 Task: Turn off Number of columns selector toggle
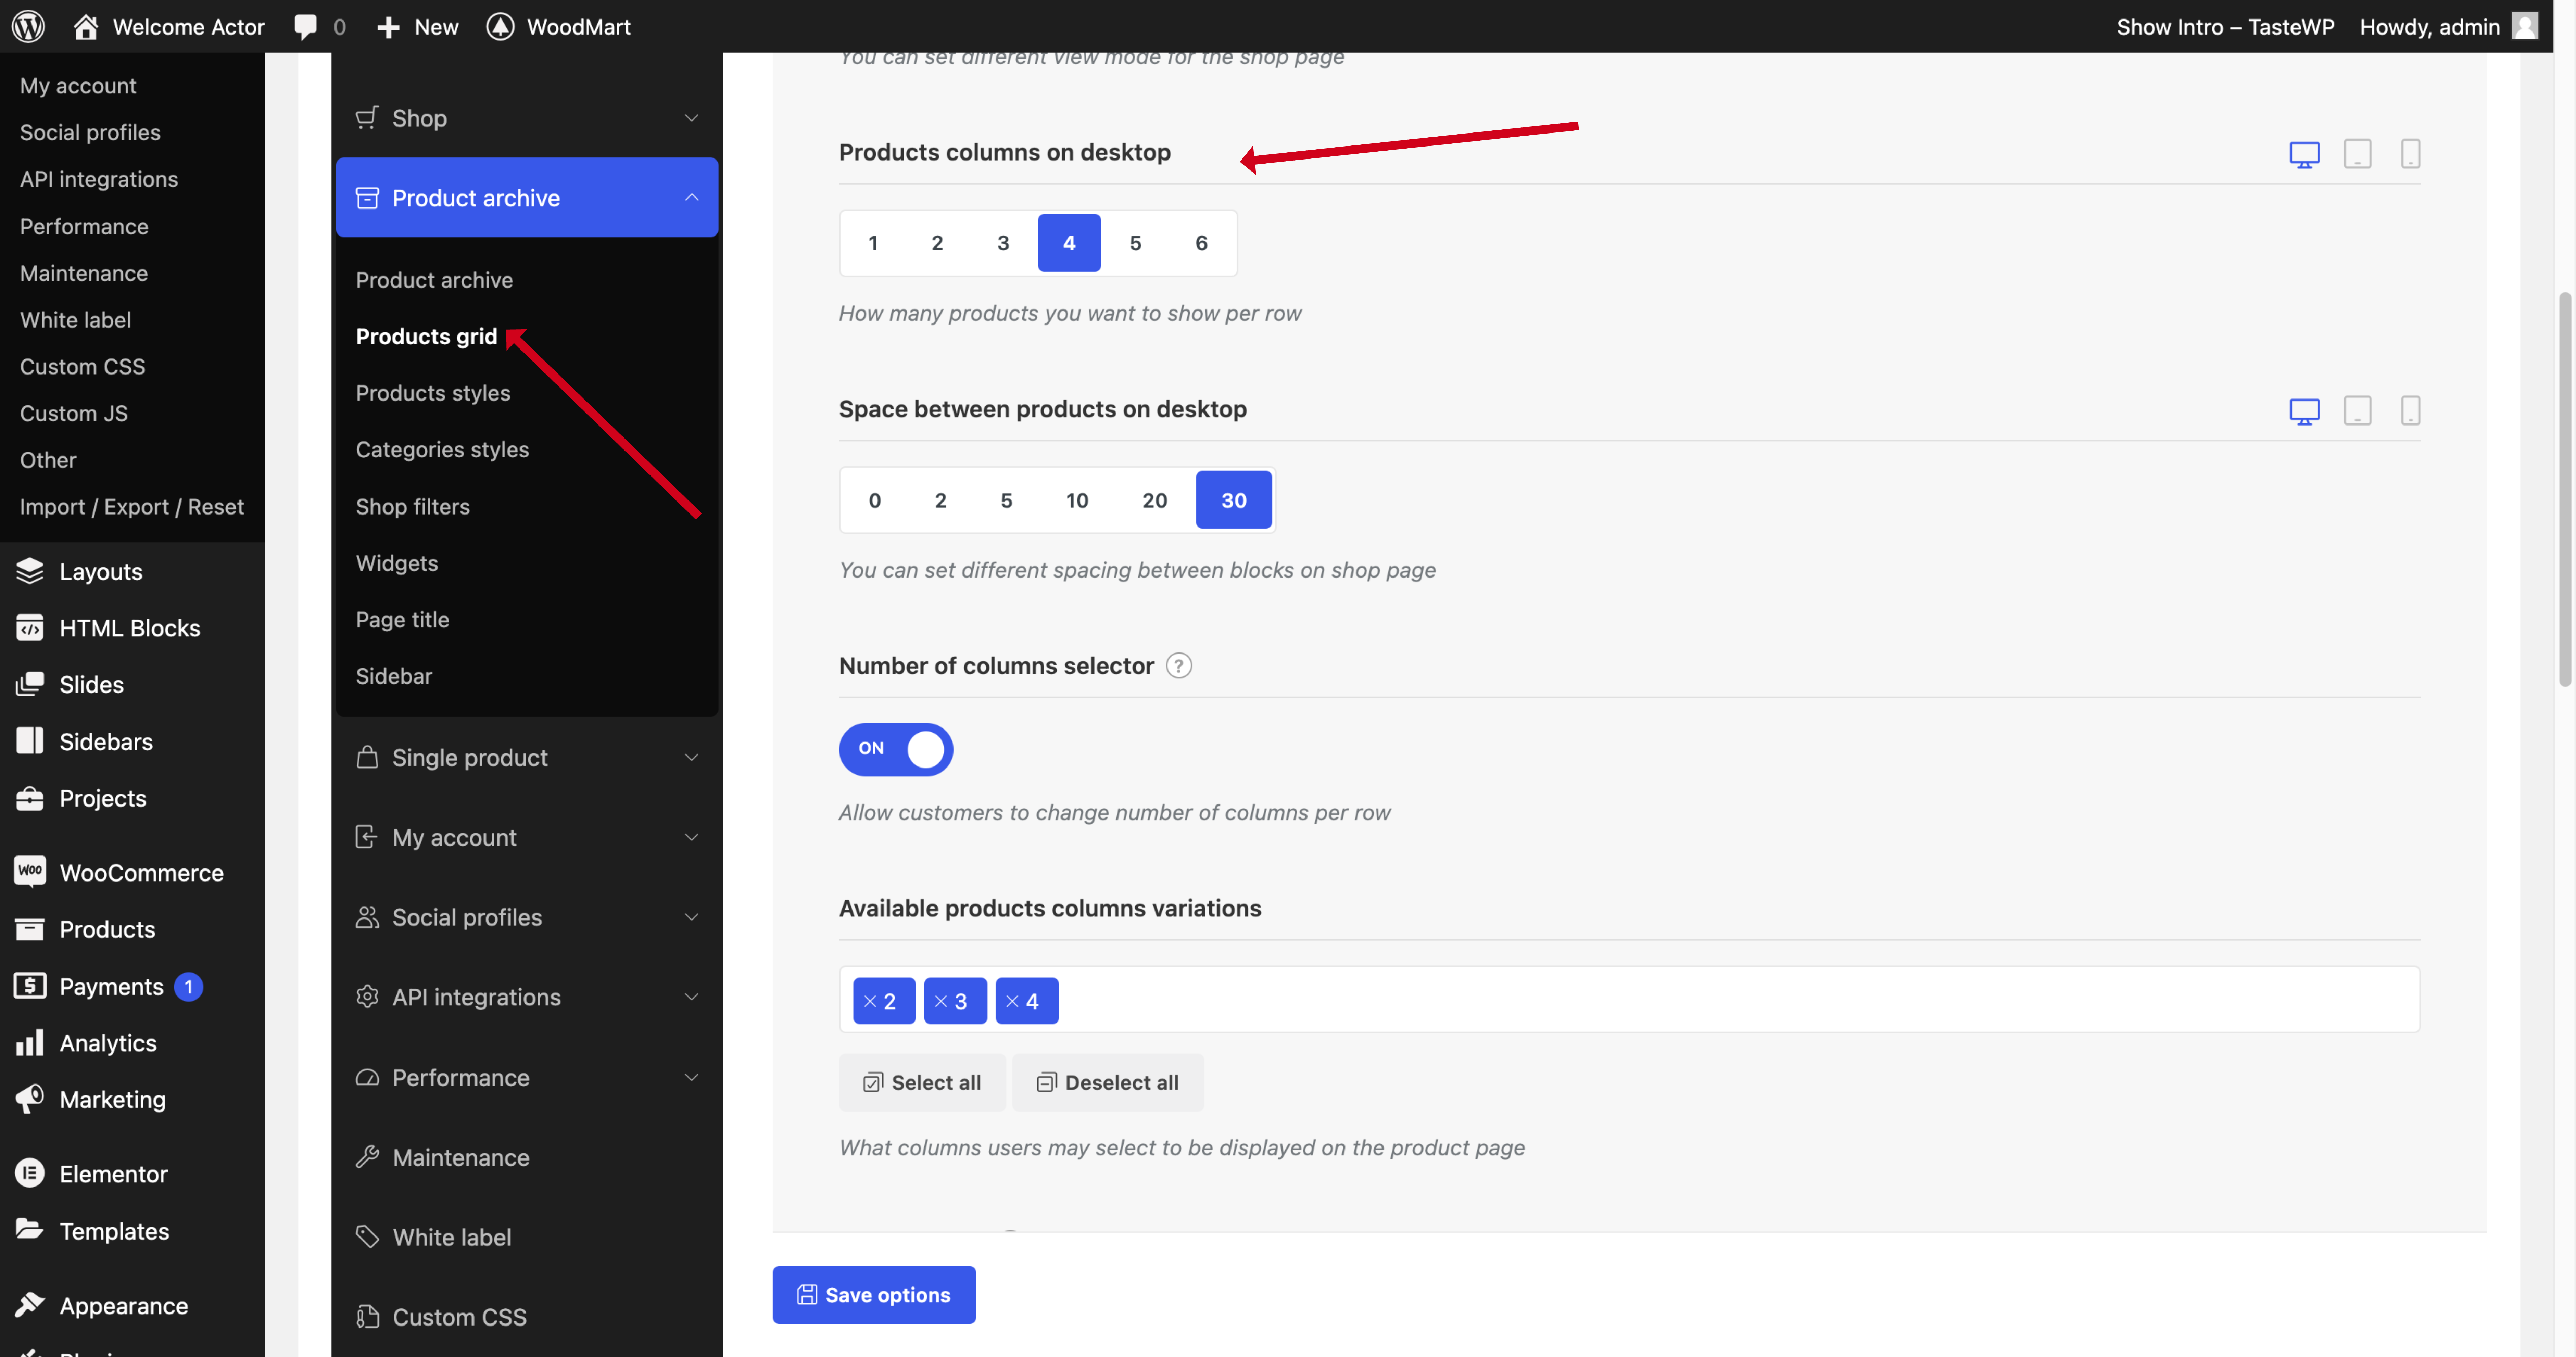coord(896,749)
